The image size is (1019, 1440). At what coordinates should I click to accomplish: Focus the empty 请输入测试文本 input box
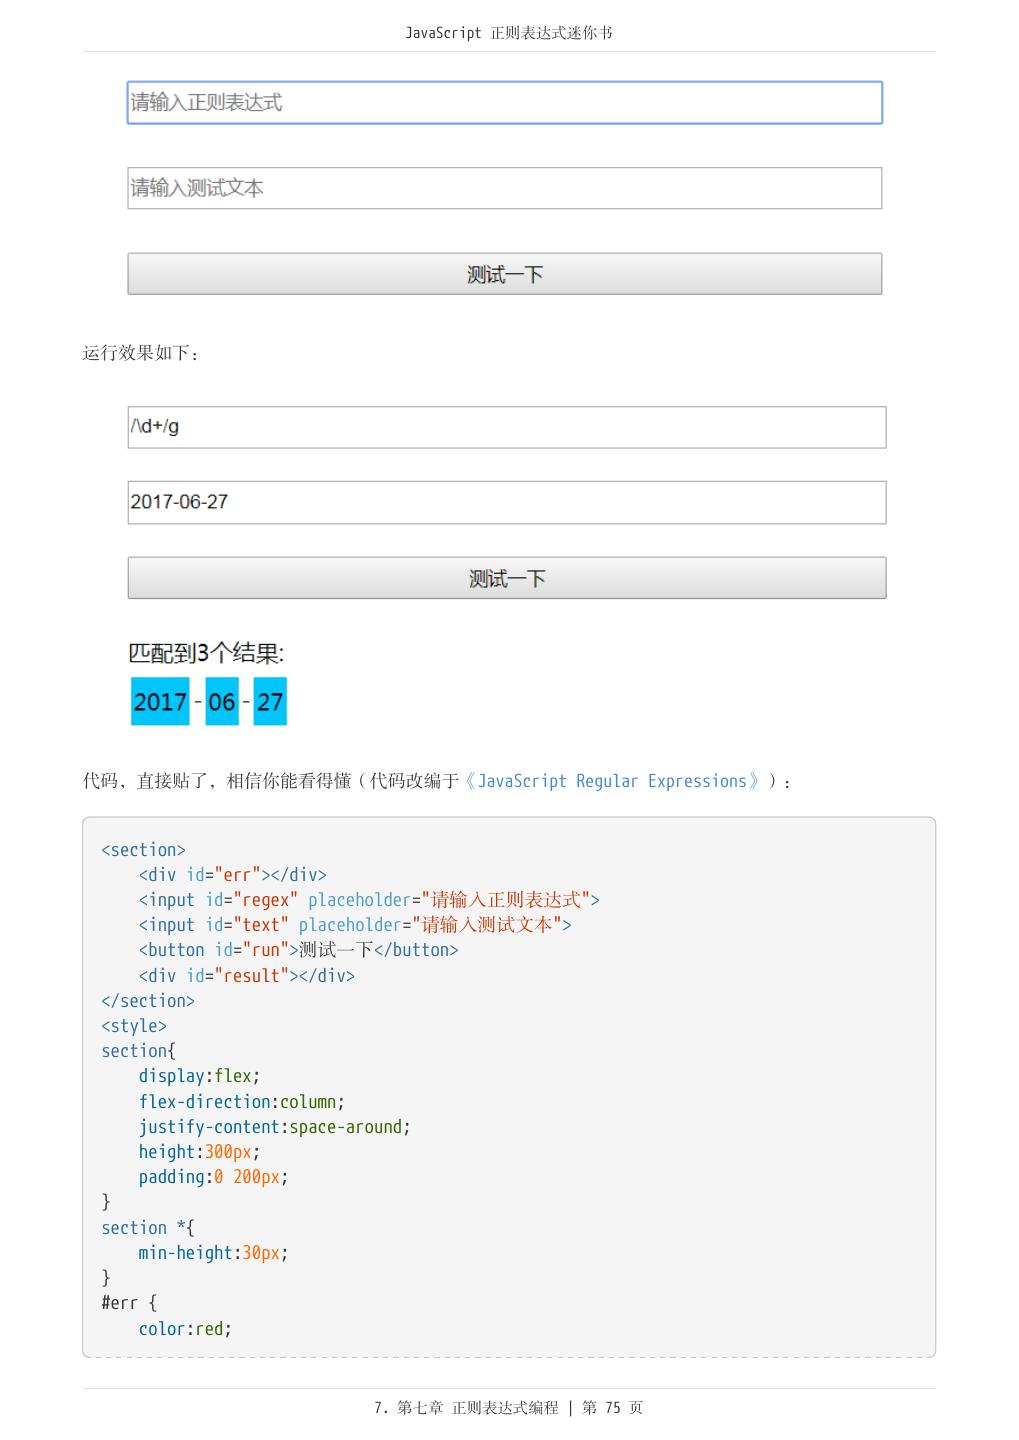pyautogui.click(x=504, y=188)
